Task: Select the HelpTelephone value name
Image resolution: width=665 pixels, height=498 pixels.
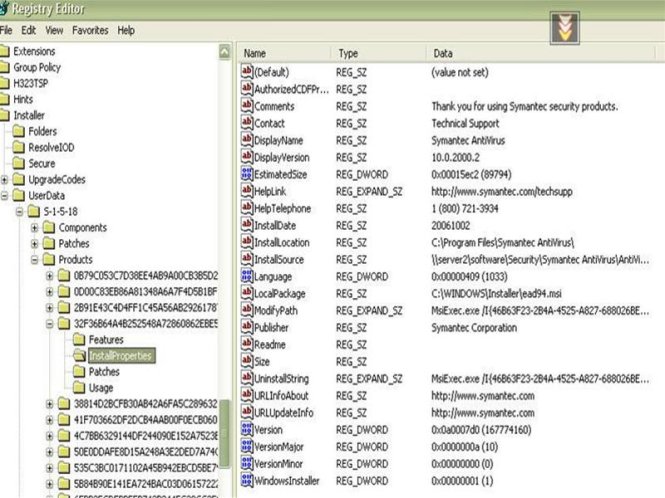Action: pyautogui.click(x=282, y=209)
